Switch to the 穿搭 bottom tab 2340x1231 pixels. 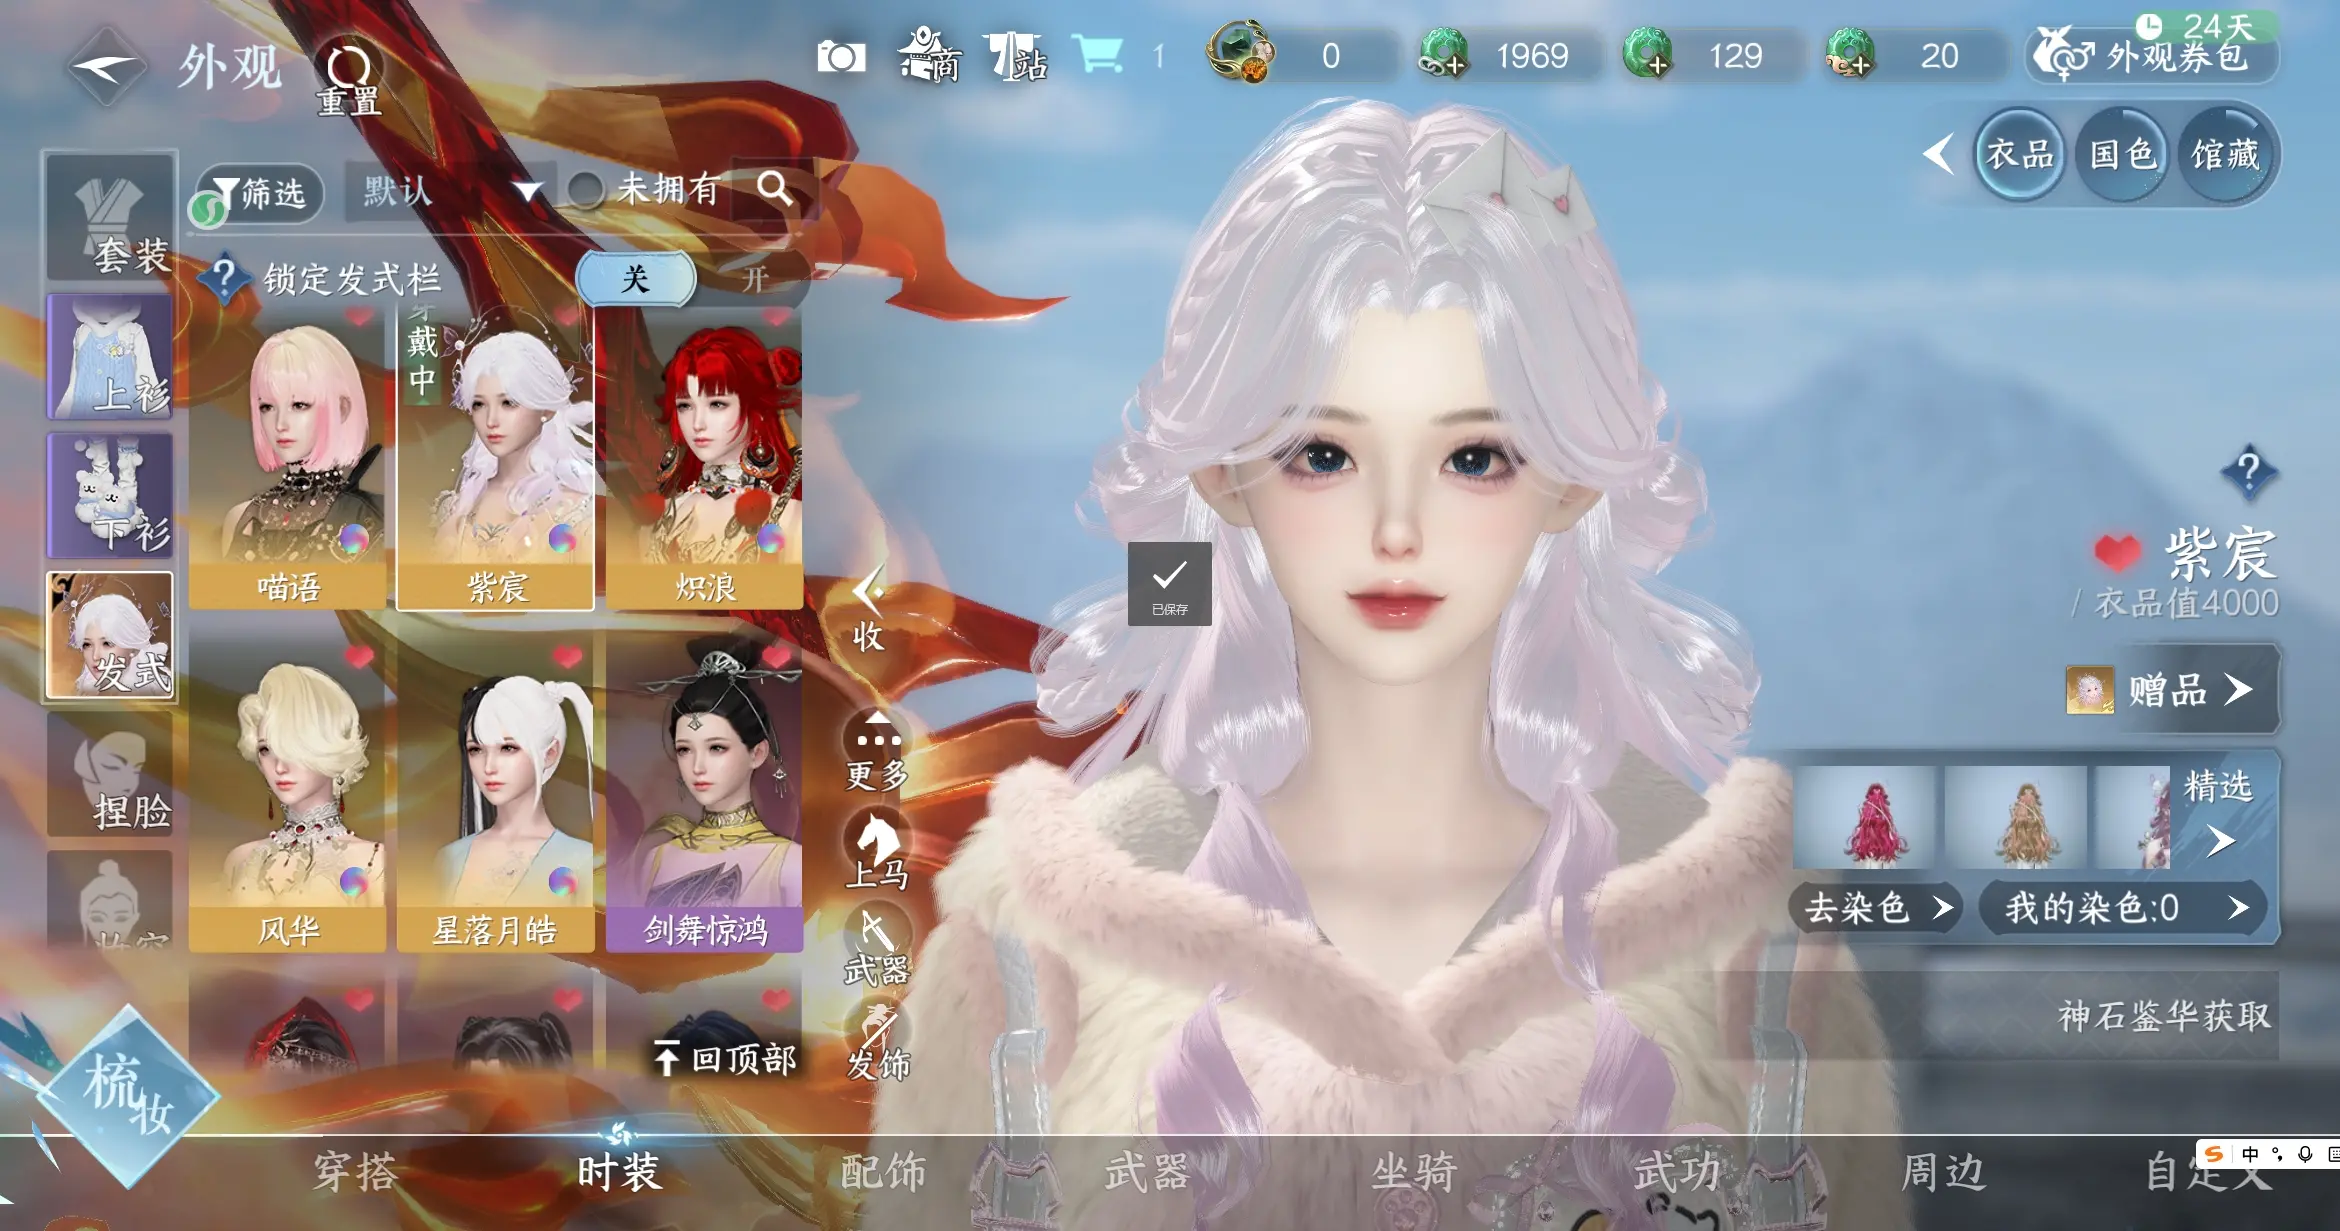(355, 1171)
